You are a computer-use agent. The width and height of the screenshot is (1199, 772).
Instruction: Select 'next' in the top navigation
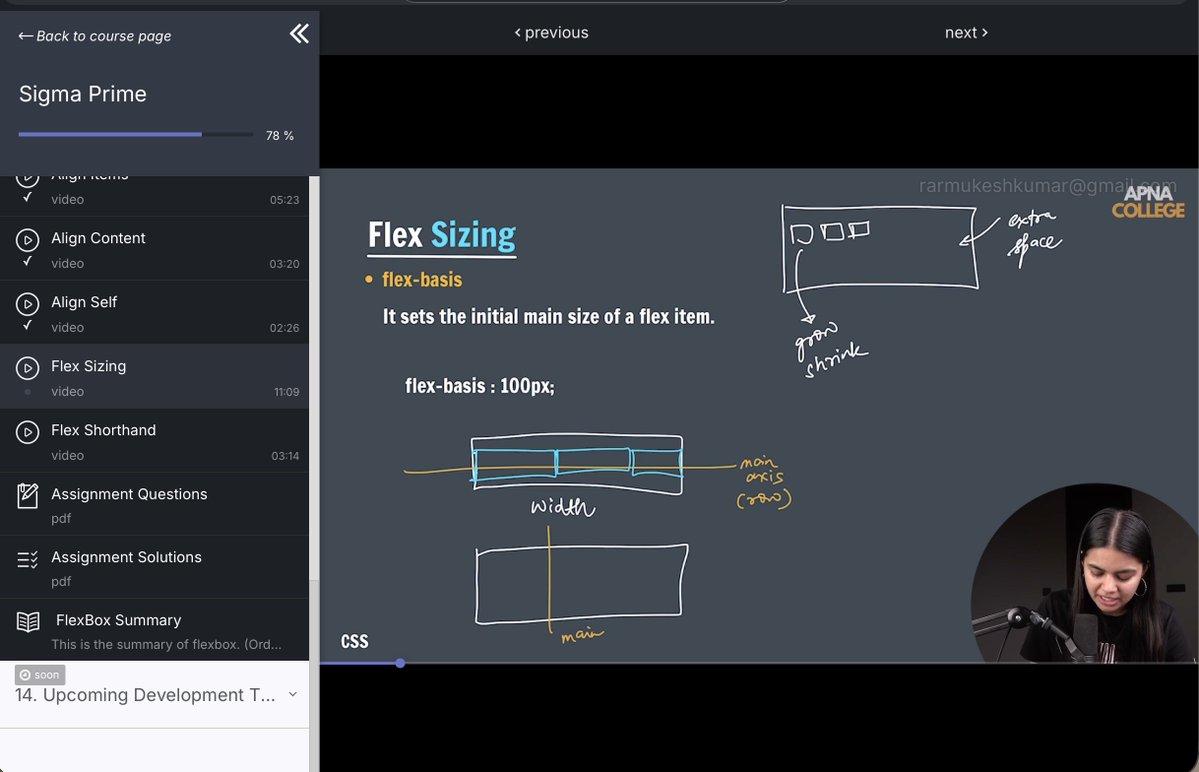click(964, 31)
